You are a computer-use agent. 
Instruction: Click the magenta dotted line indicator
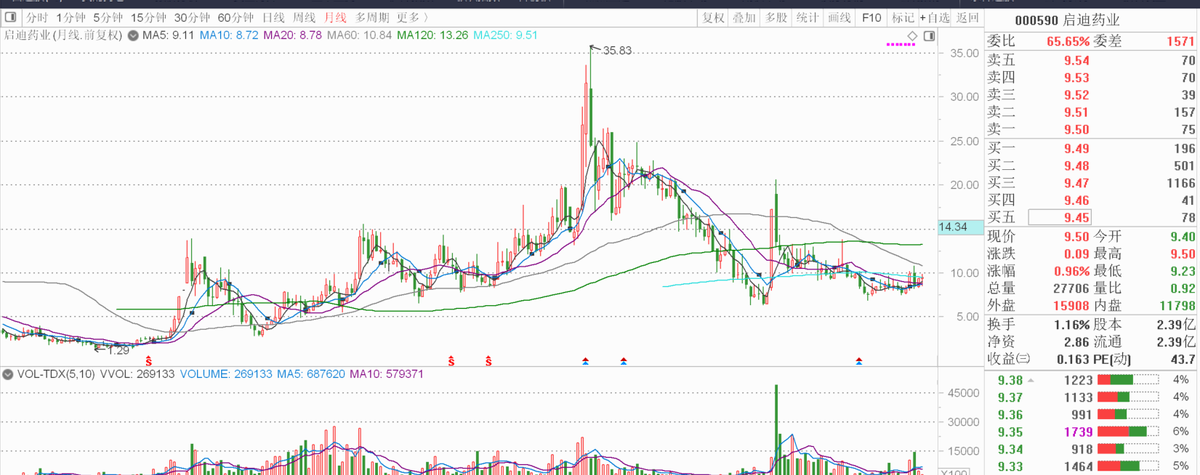[x=901, y=44]
